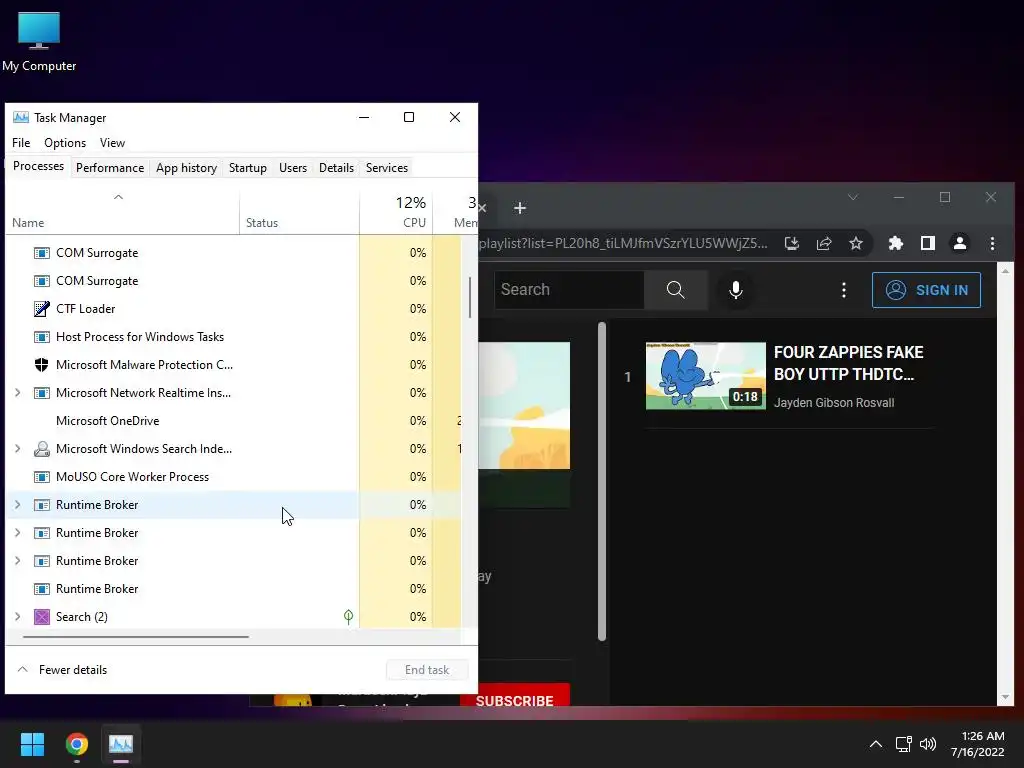This screenshot has height=768, width=1024.
Task: Open Task Manager Options menu
Action: point(65,143)
